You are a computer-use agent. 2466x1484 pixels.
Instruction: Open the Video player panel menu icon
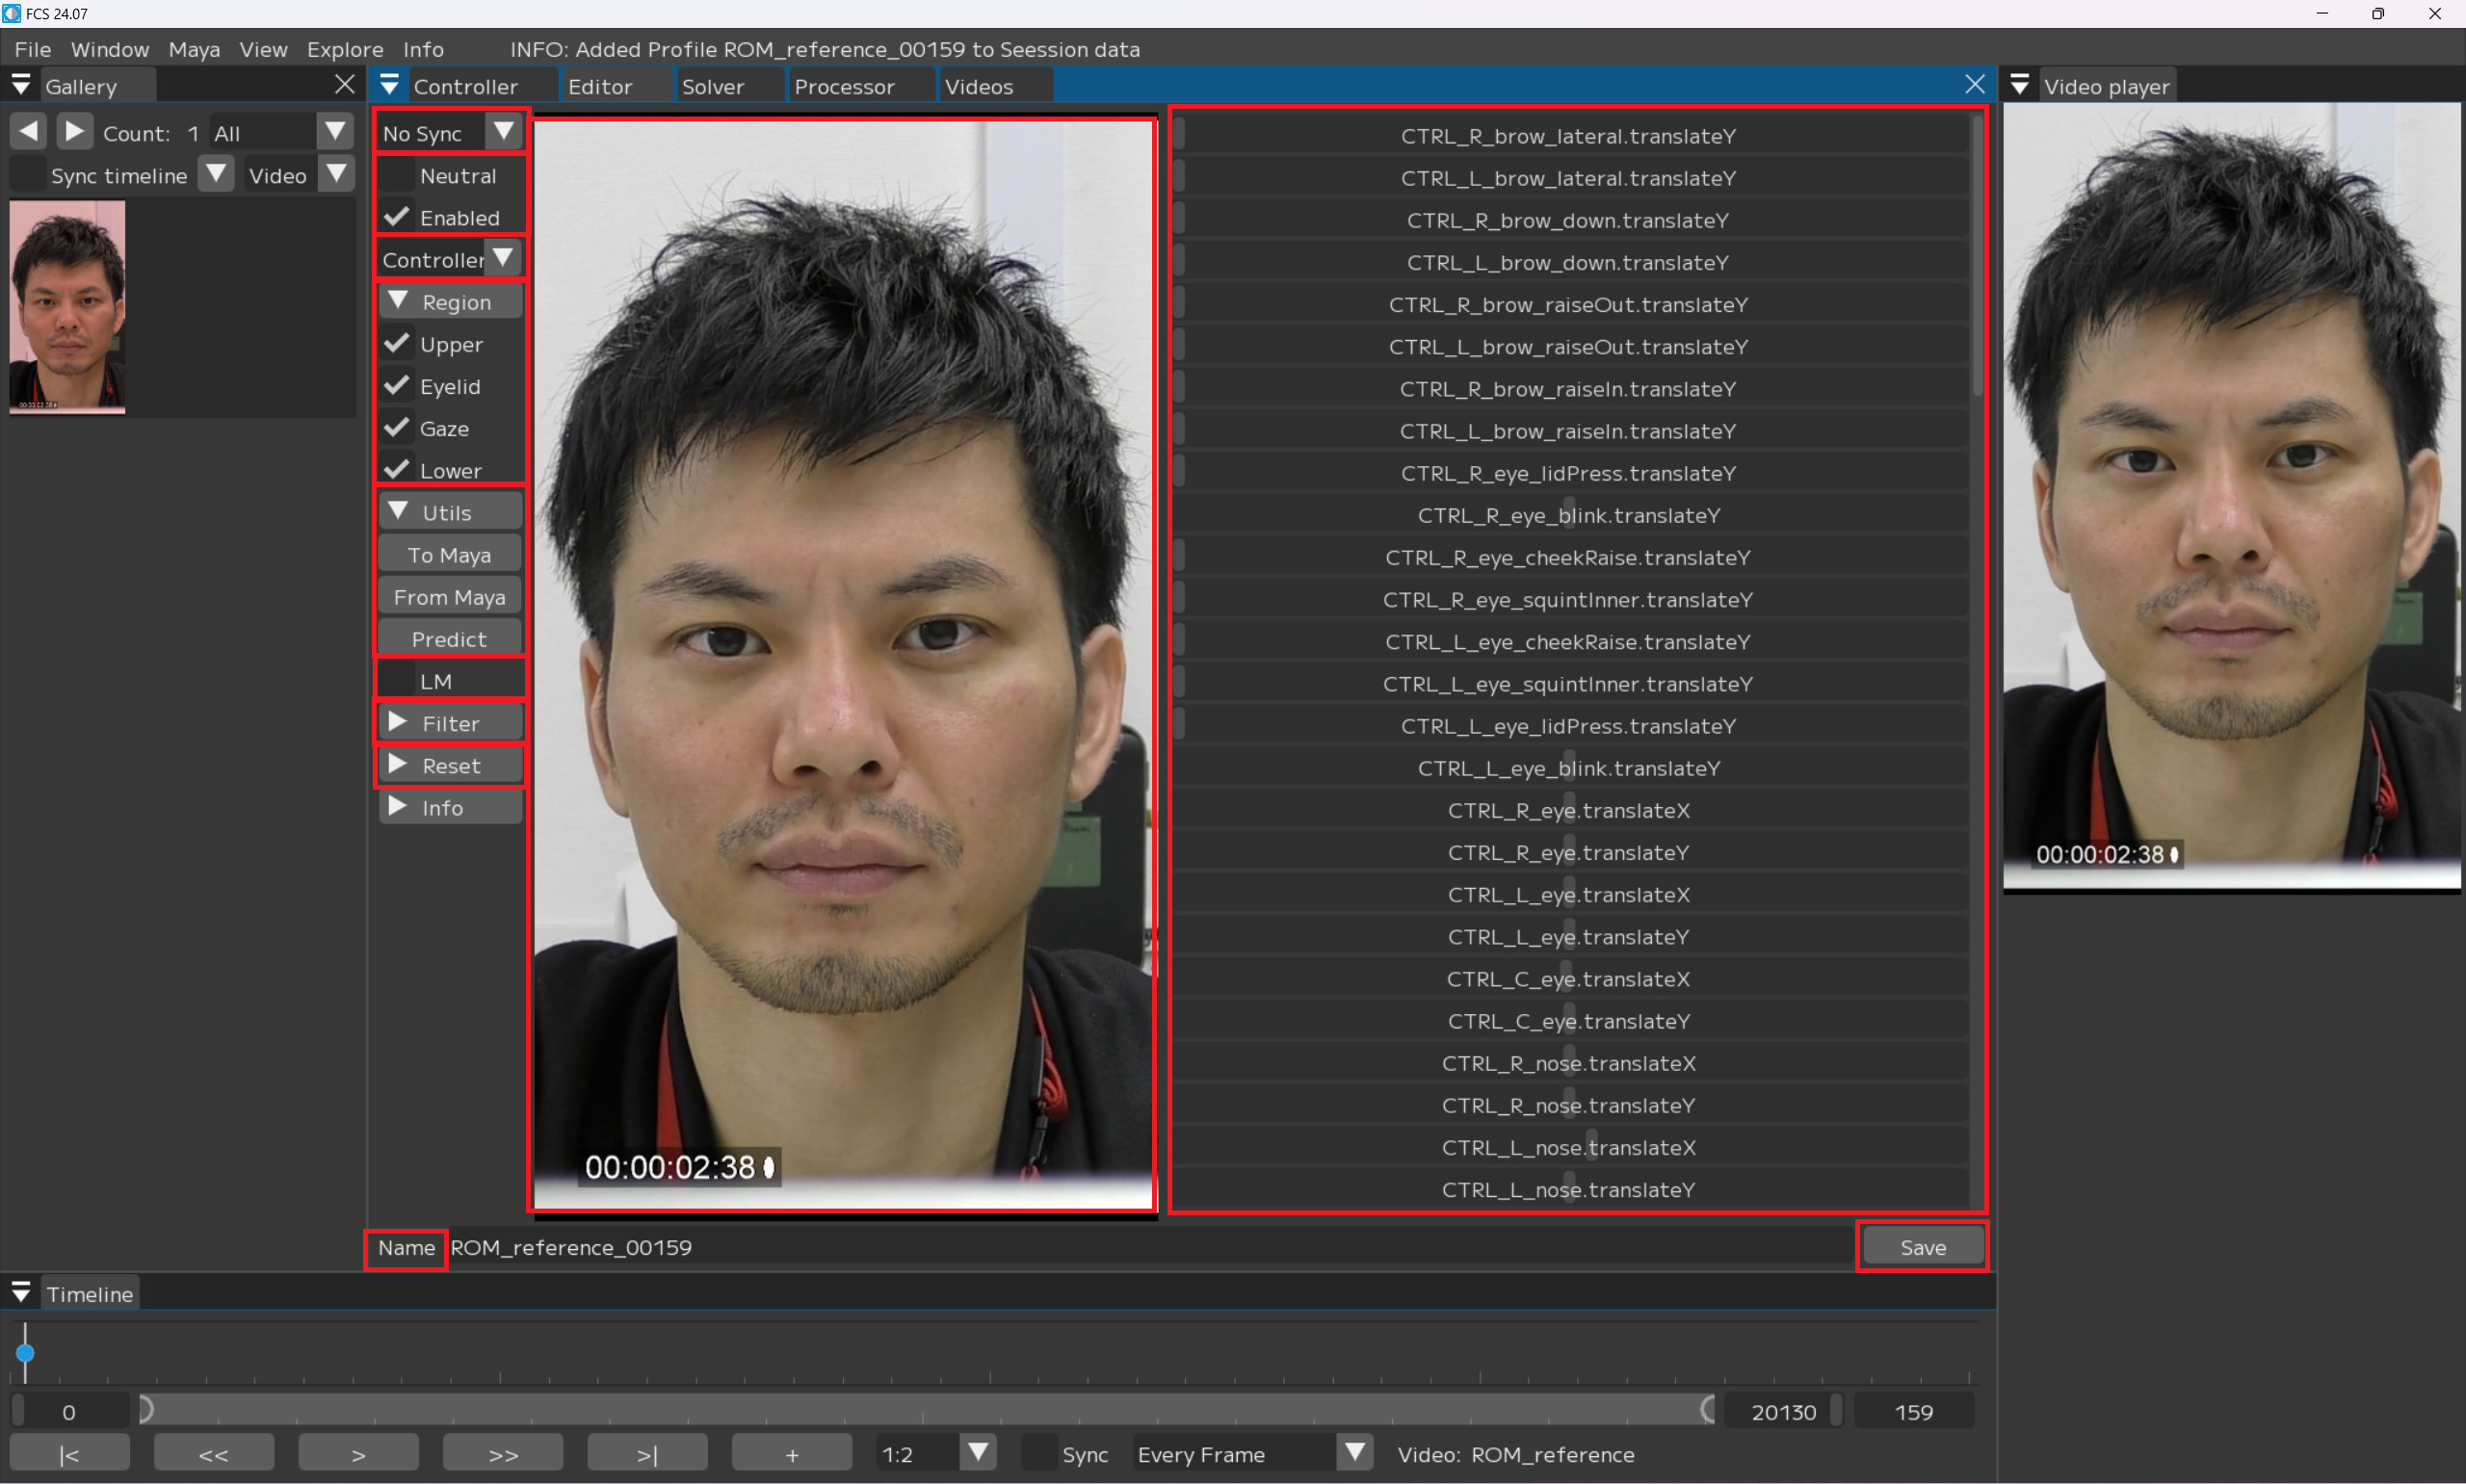pos(2019,85)
